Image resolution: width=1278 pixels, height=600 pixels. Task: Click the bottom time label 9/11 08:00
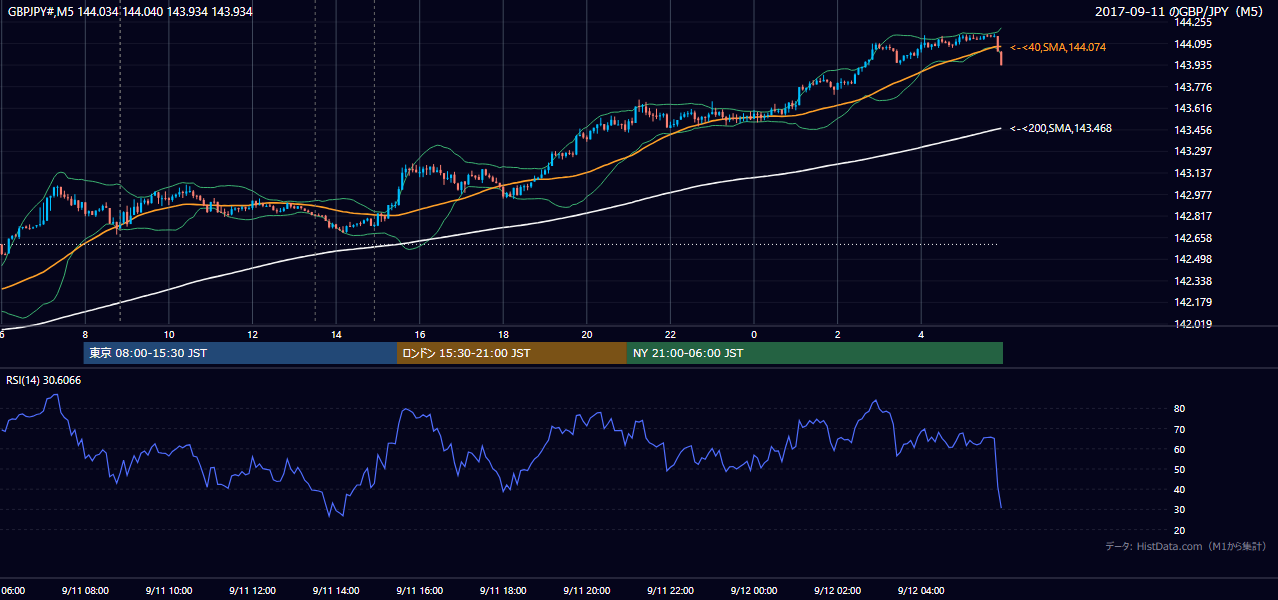tap(84, 591)
